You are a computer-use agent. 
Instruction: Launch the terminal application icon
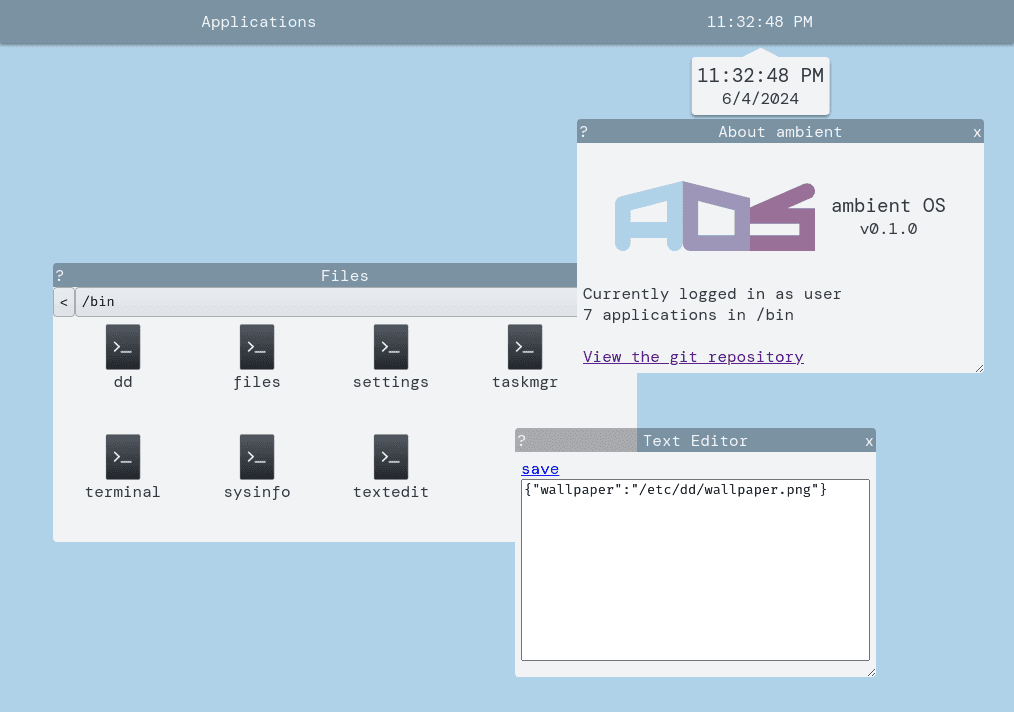pos(123,457)
